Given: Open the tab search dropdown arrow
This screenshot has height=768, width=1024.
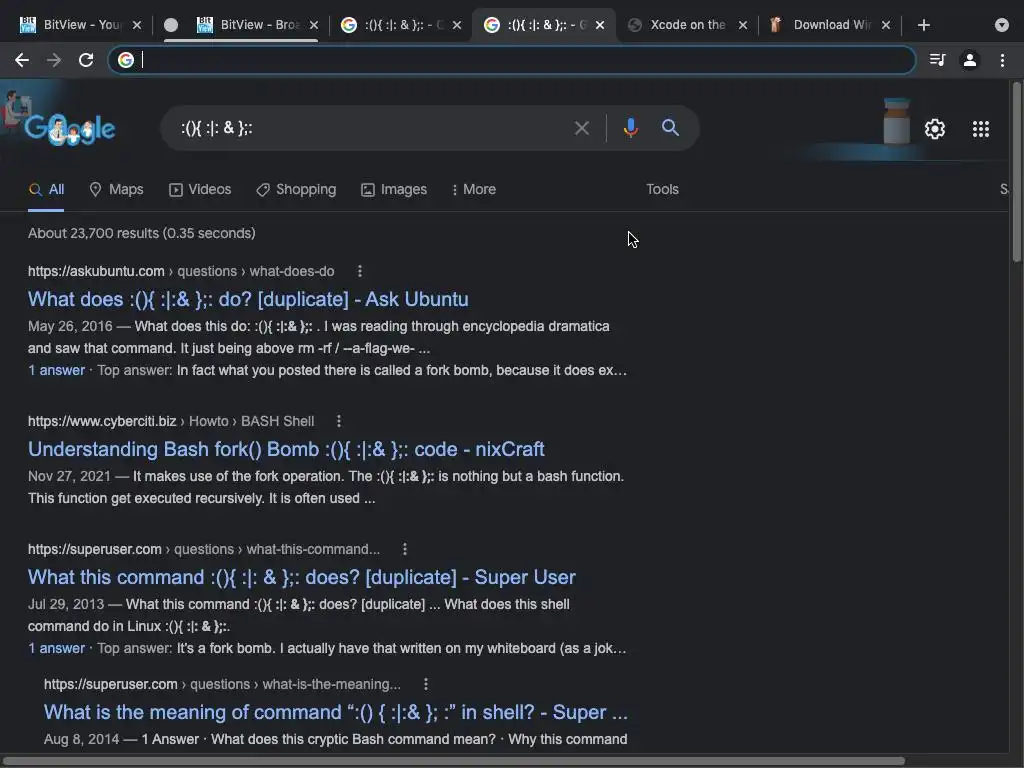Looking at the screenshot, I should 1002,25.
